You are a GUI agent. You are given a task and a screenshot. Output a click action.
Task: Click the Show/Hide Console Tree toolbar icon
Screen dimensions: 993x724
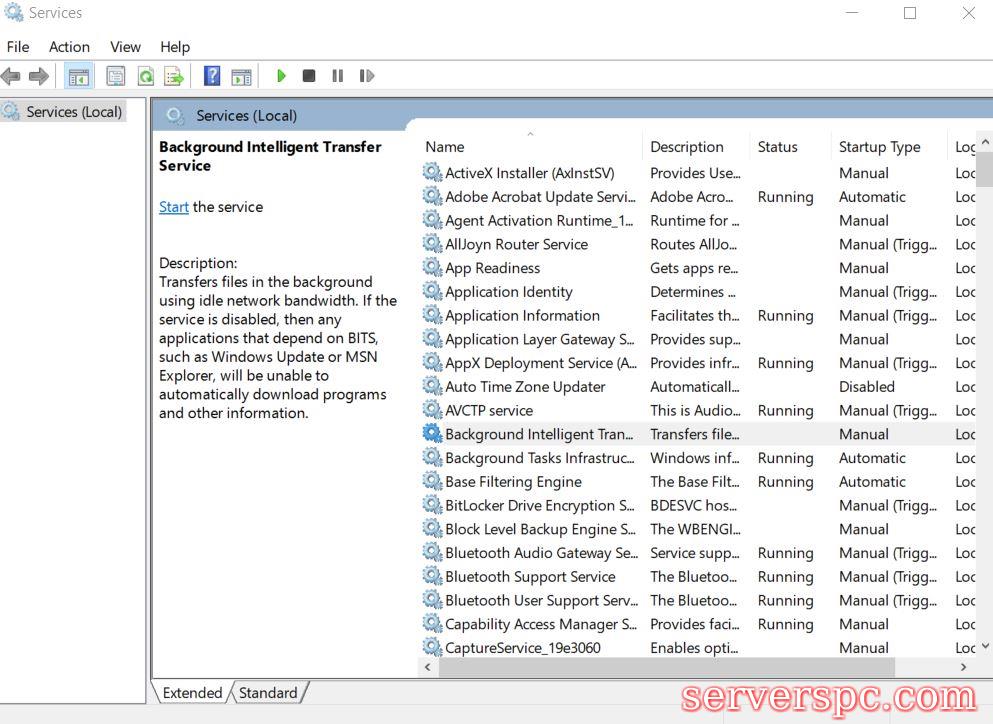pos(78,76)
